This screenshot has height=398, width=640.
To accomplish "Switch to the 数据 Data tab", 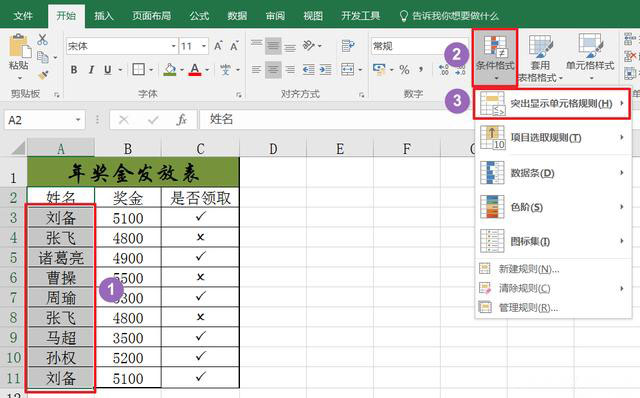I will [x=237, y=16].
